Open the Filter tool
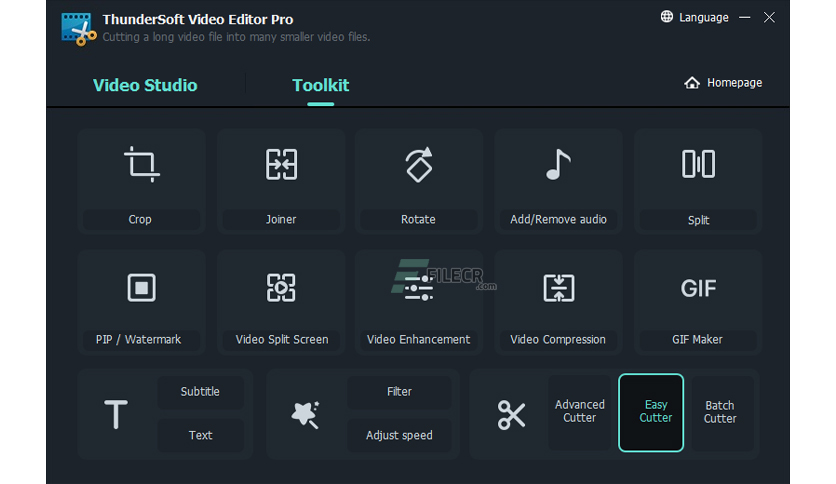 click(399, 392)
